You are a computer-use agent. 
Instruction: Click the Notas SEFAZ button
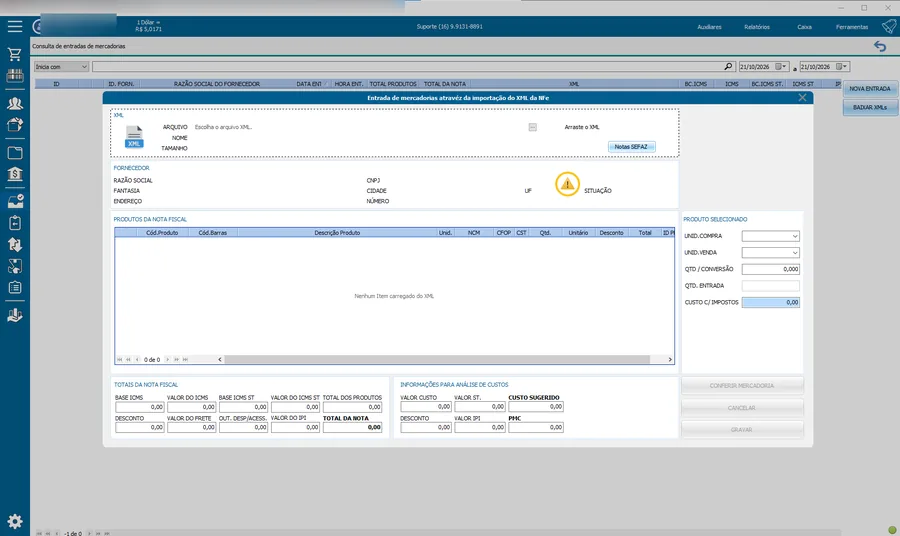[631, 147]
